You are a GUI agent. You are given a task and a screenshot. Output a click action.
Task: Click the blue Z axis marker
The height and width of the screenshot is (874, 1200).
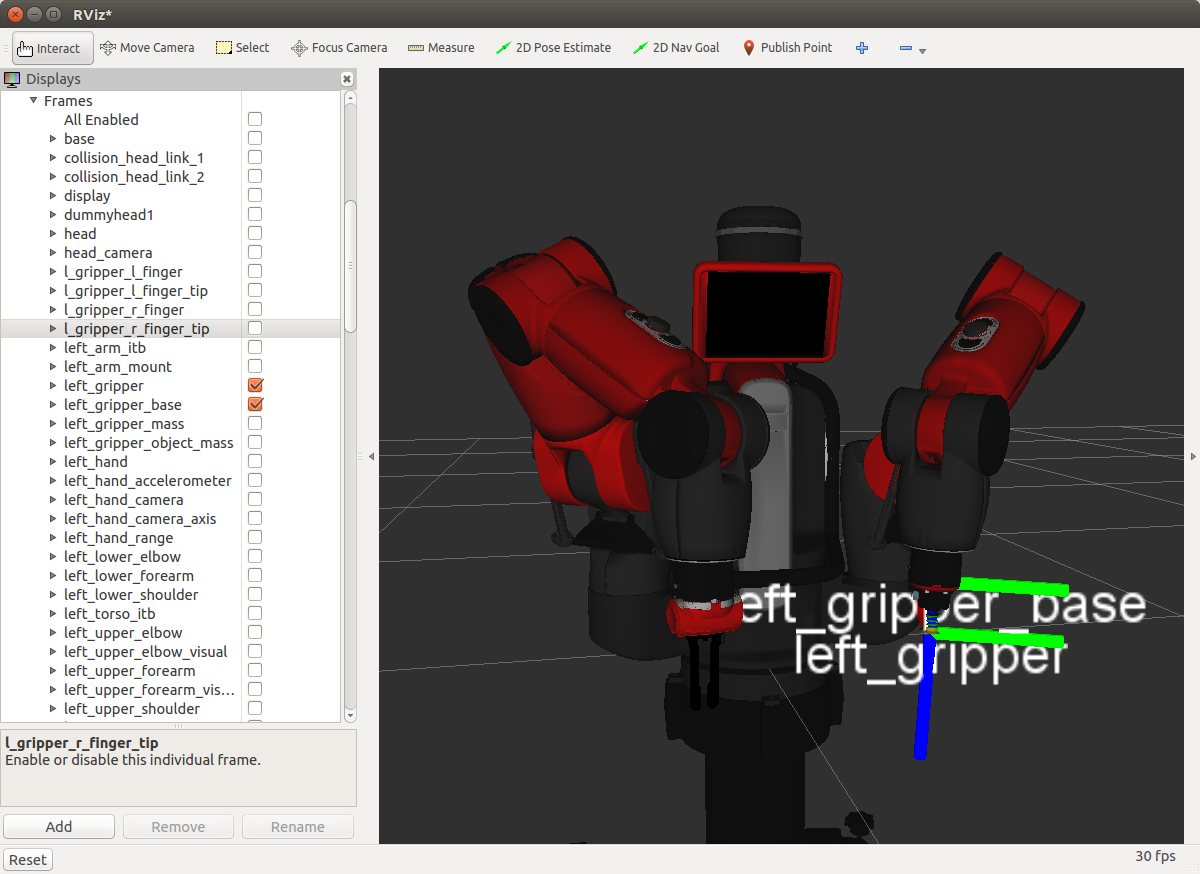[925, 695]
